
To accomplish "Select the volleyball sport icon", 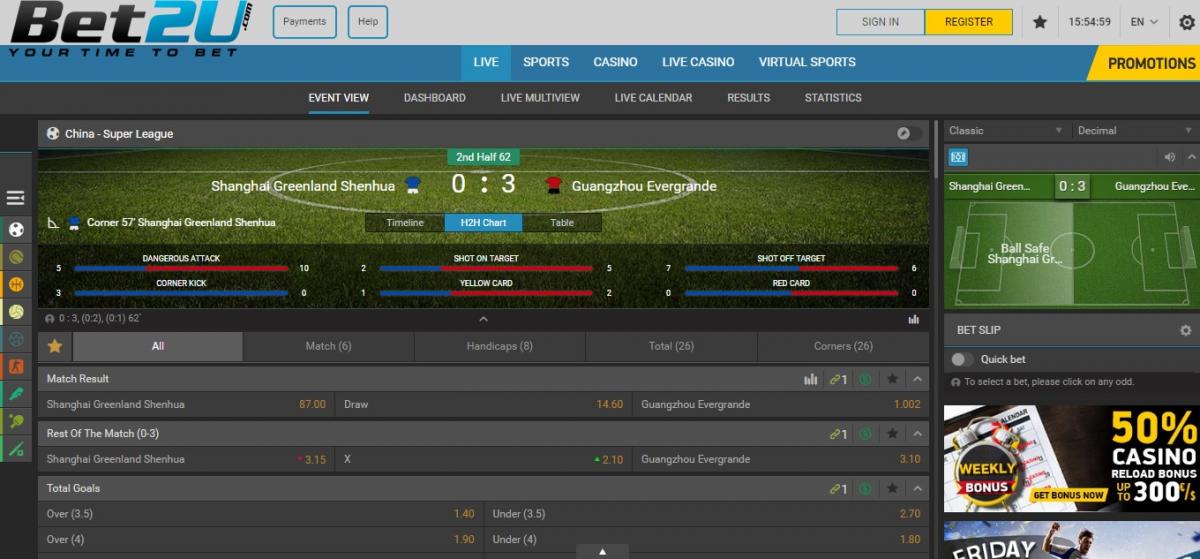I will point(16,312).
